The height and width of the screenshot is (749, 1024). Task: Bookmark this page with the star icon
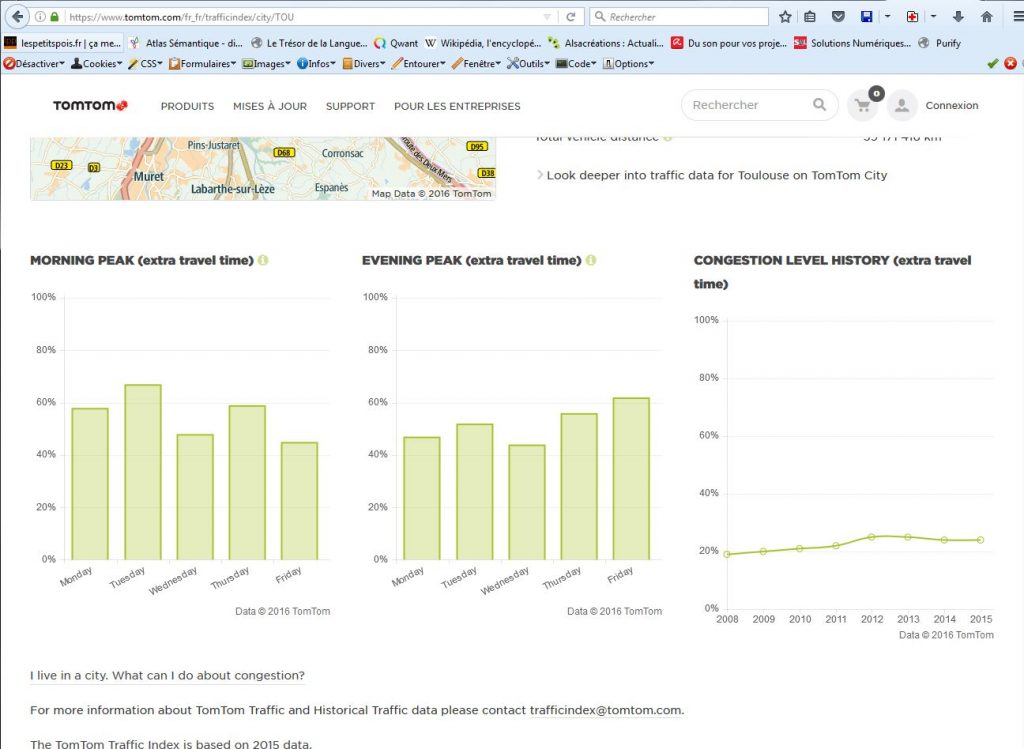click(785, 17)
